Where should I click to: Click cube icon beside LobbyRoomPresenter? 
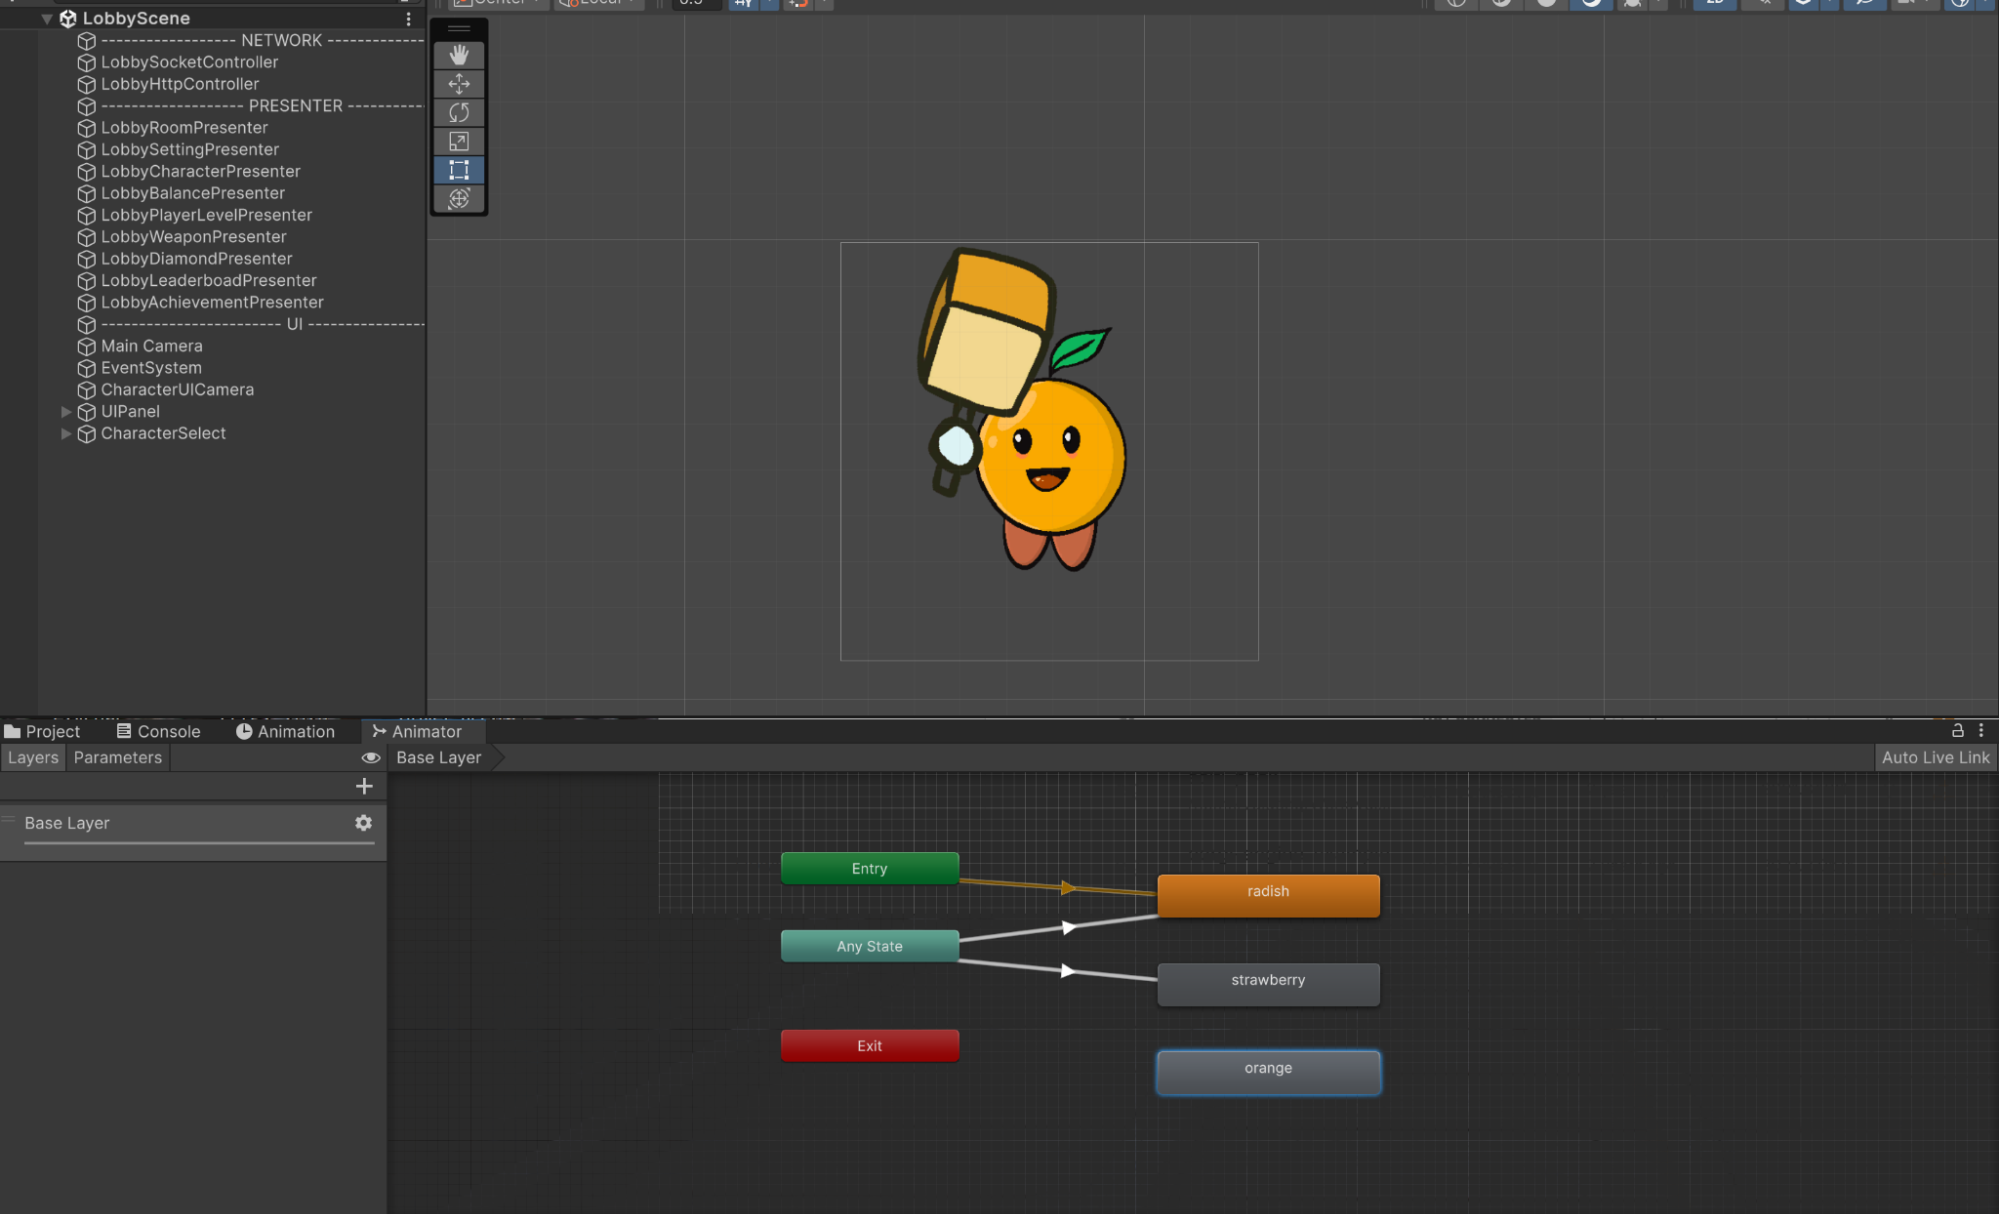[87, 128]
